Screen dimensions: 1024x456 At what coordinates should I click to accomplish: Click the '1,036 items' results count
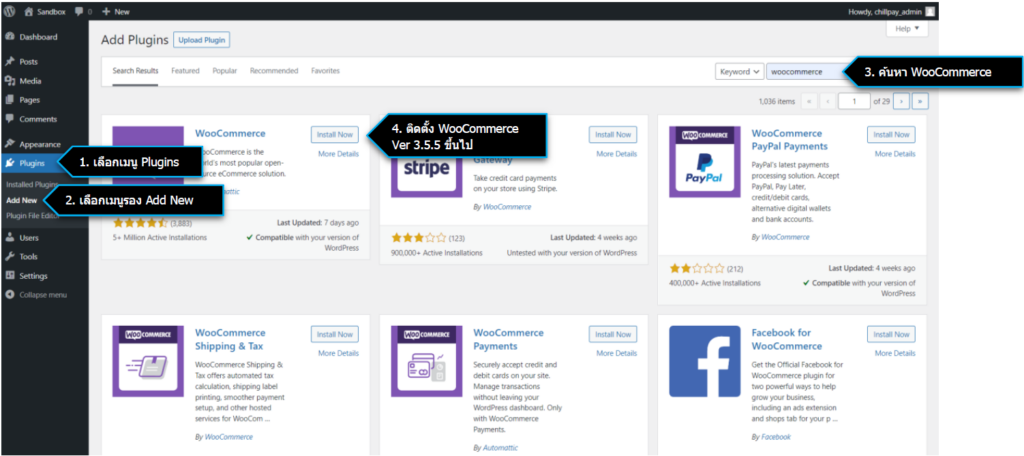(x=777, y=102)
